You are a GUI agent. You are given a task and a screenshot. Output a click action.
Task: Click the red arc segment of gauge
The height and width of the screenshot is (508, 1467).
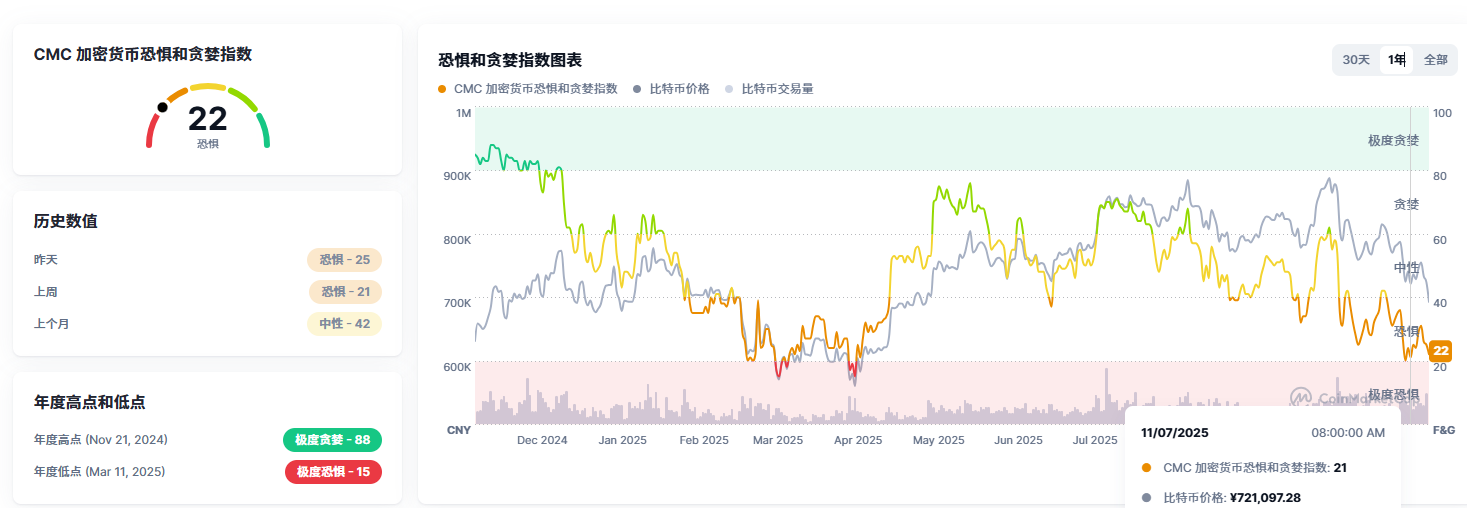(151, 131)
